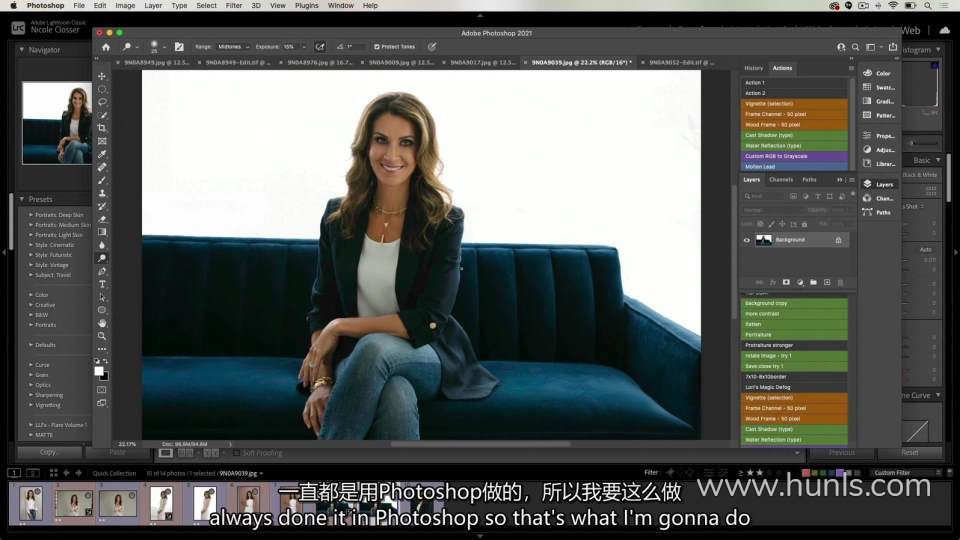This screenshot has width=960, height=540.
Task: Open the Layer menu
Action: click(153, 6)
